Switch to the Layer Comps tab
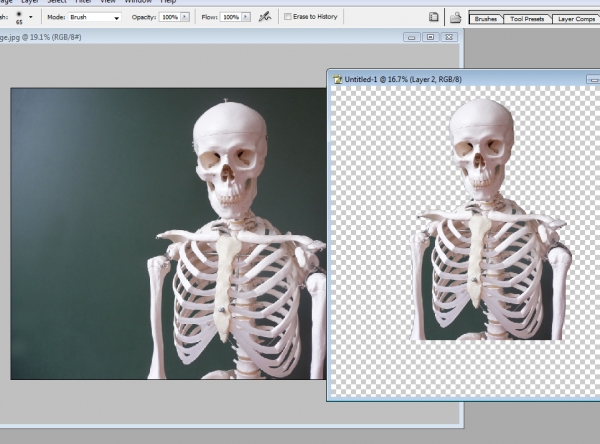Viewport: 600px width, 444px height. (576, 19)
